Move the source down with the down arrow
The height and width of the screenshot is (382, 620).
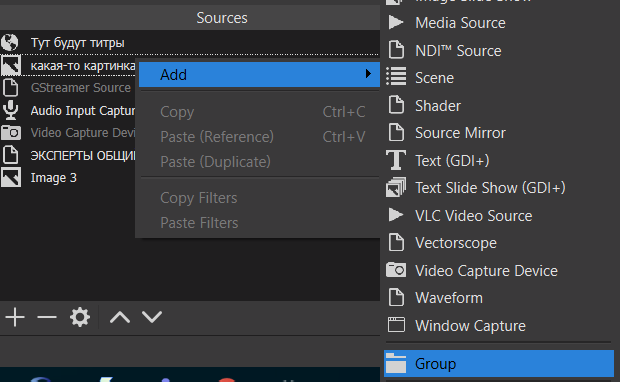152,317
